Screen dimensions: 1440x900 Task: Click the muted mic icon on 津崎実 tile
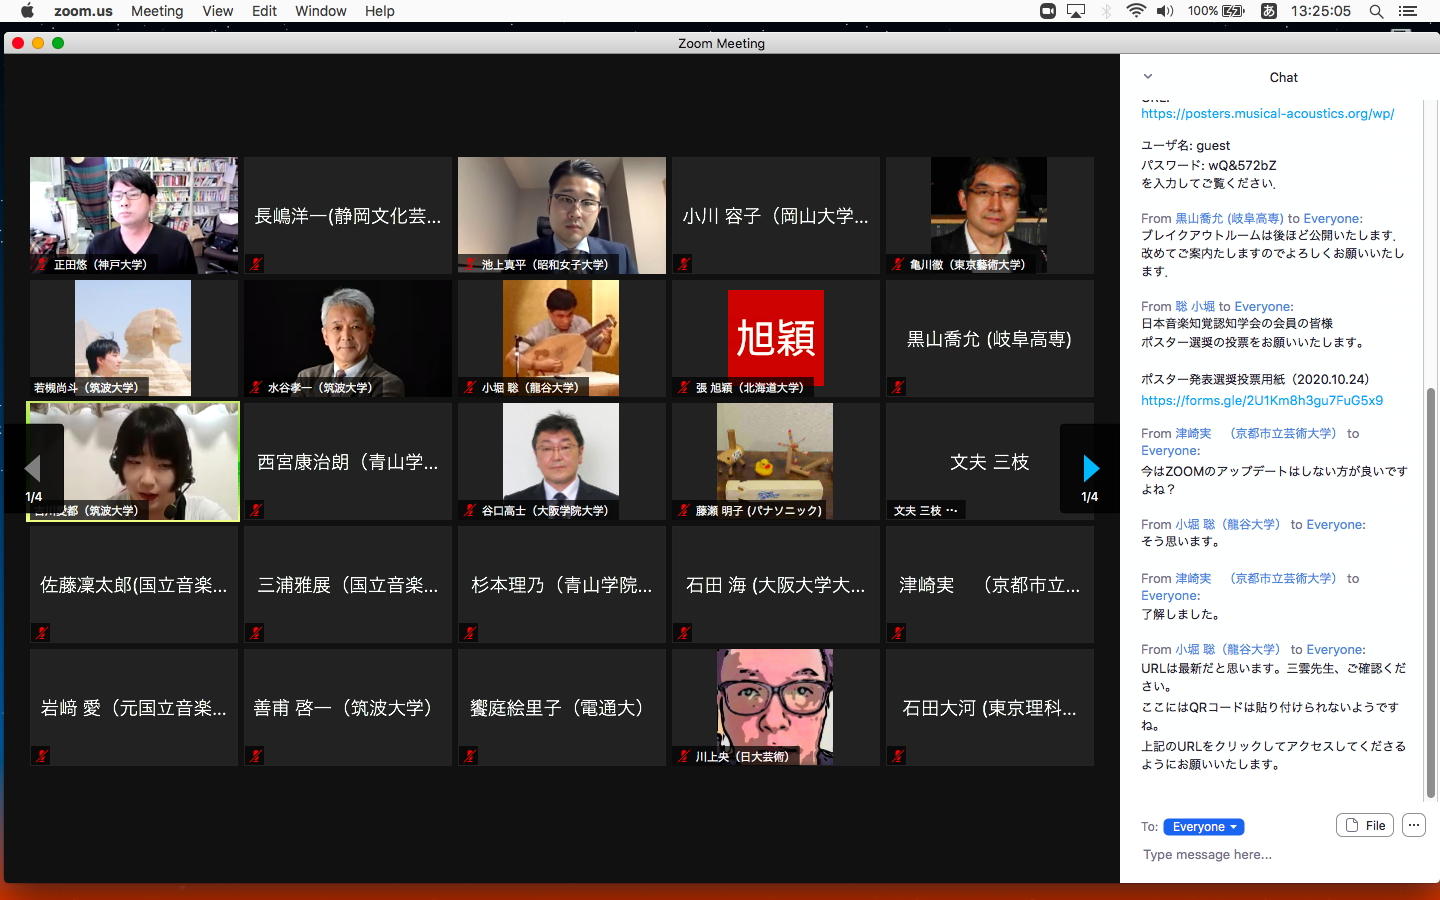(897, 633)
